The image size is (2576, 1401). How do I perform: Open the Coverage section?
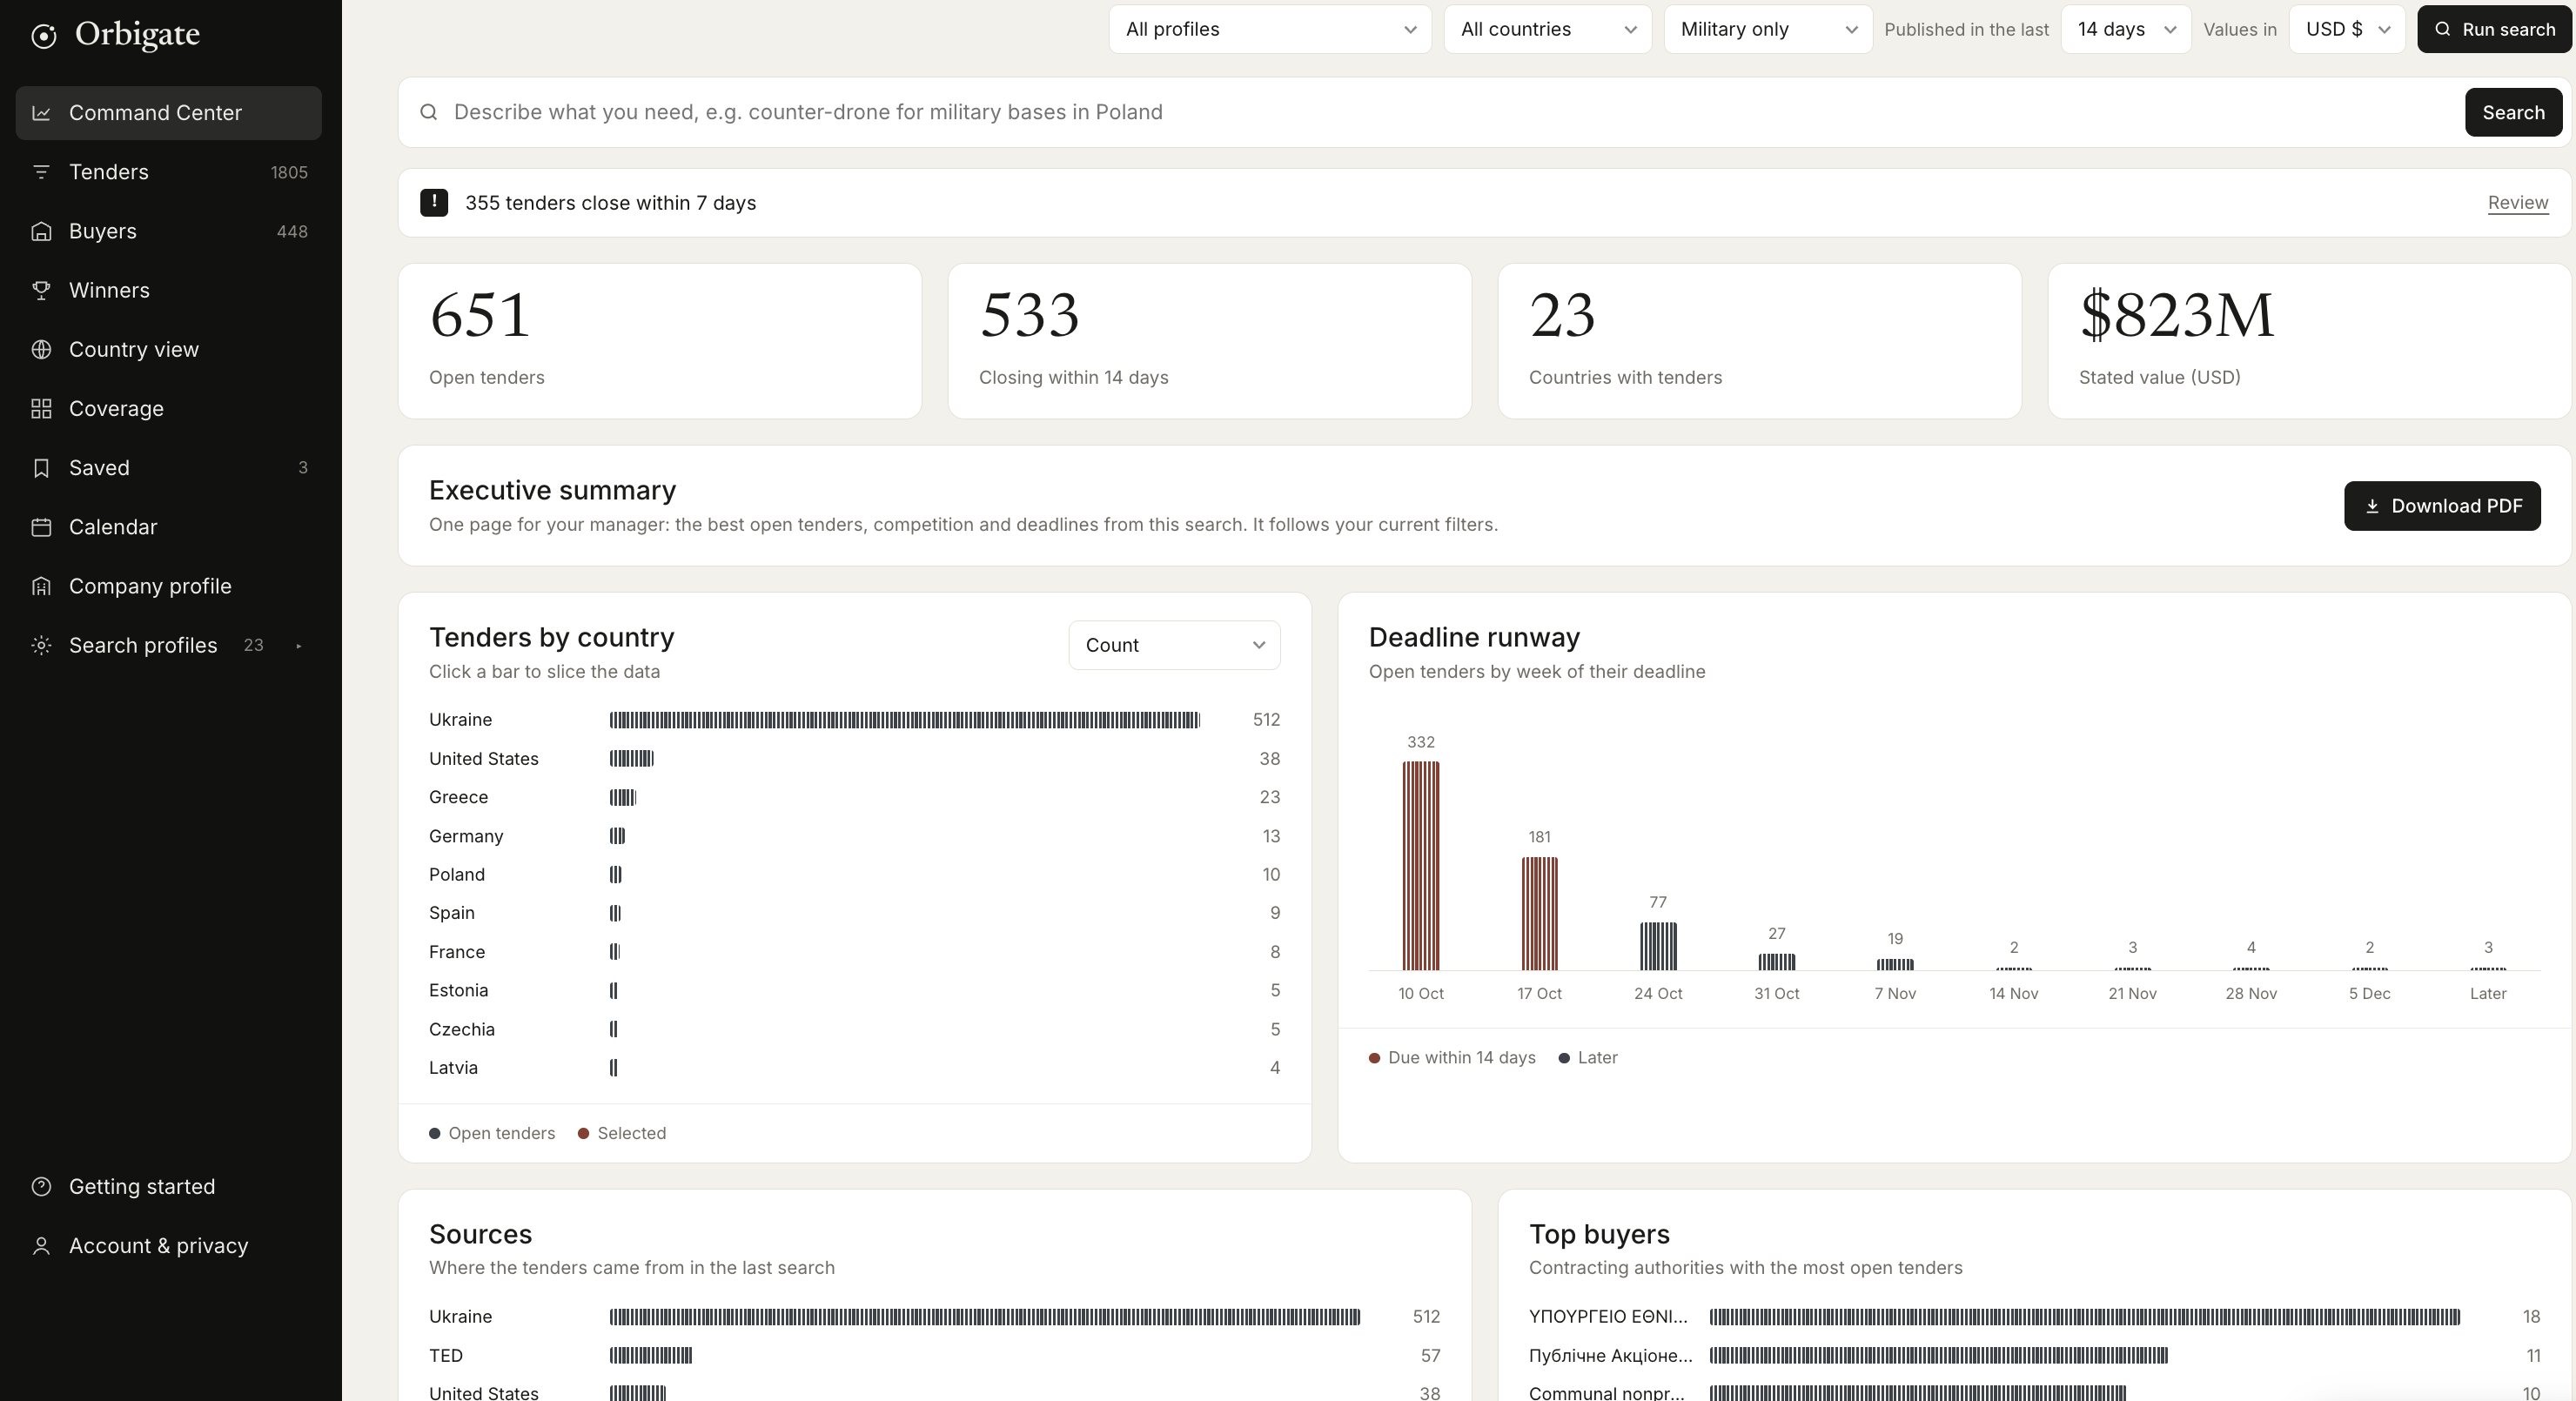pyautogui.click(x=168, y=408)
